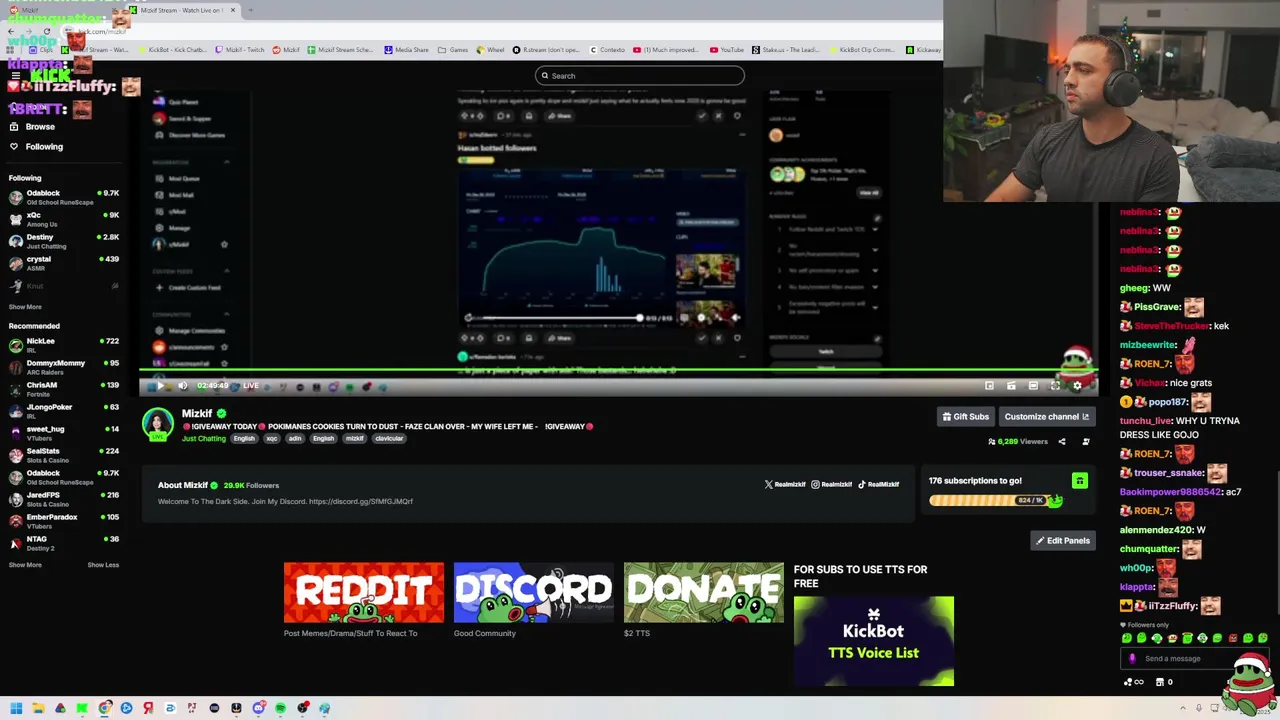Open the KickBot TTS Voice List panel
1280x720 pixels.
874,641
